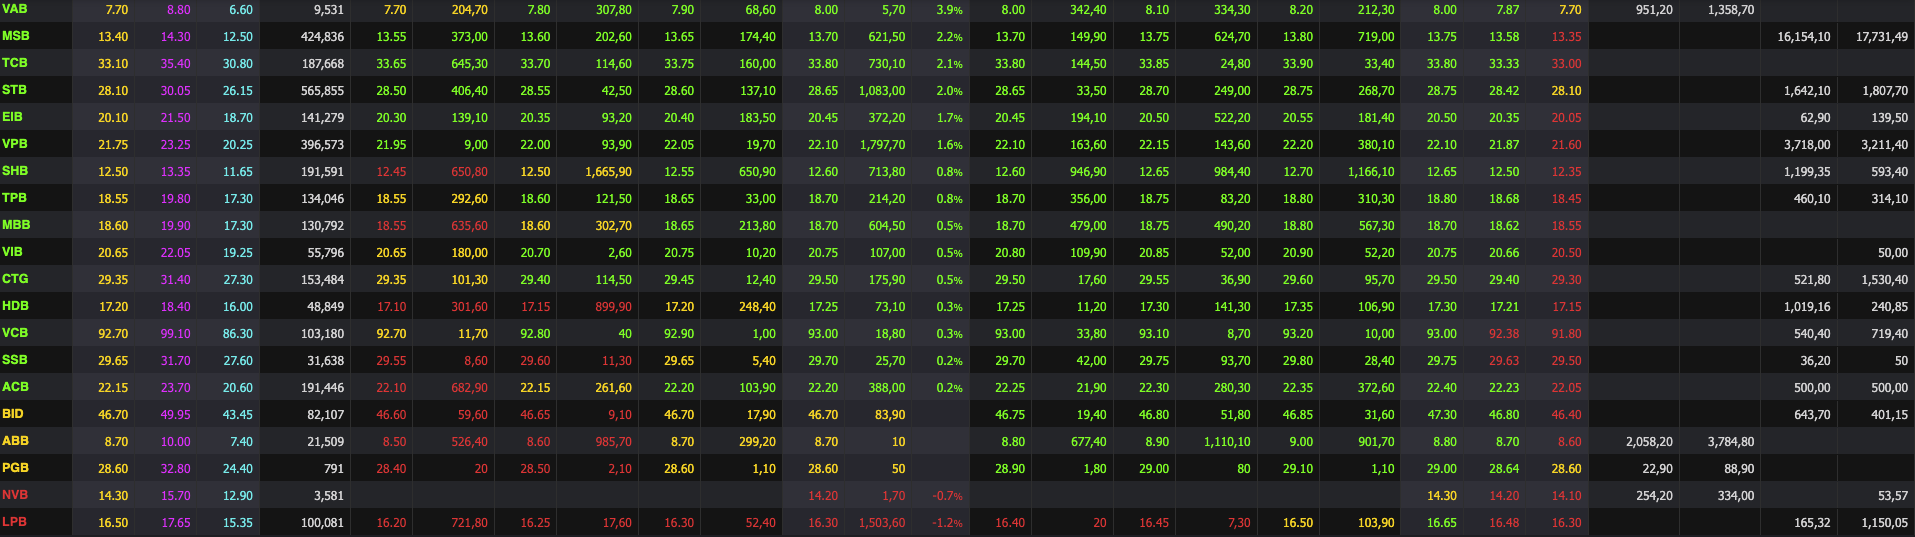Select HDB red volume 899,90
Image resolution: width=1915 pixels, height=537 pixels.
click(x=614, y=307)
